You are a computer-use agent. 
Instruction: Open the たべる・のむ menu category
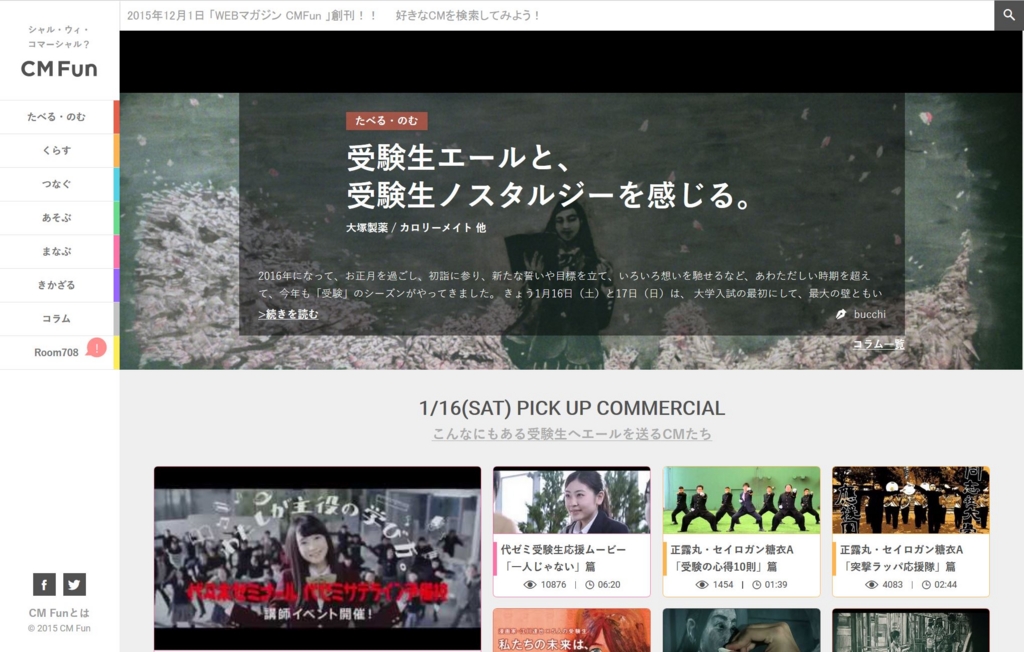(x=59, y=117)
